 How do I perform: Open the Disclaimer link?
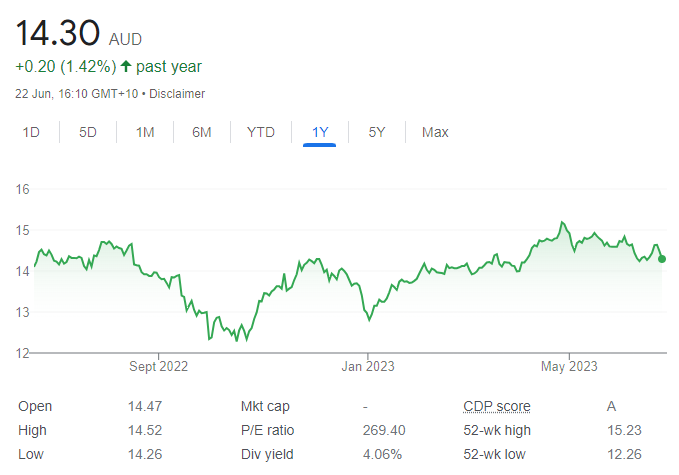(x=177, y=94)
